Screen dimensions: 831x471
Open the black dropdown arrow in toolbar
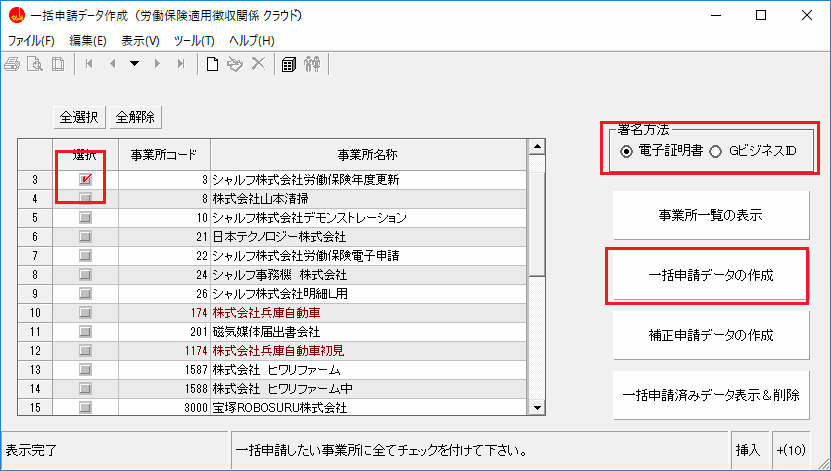(134, 64)
